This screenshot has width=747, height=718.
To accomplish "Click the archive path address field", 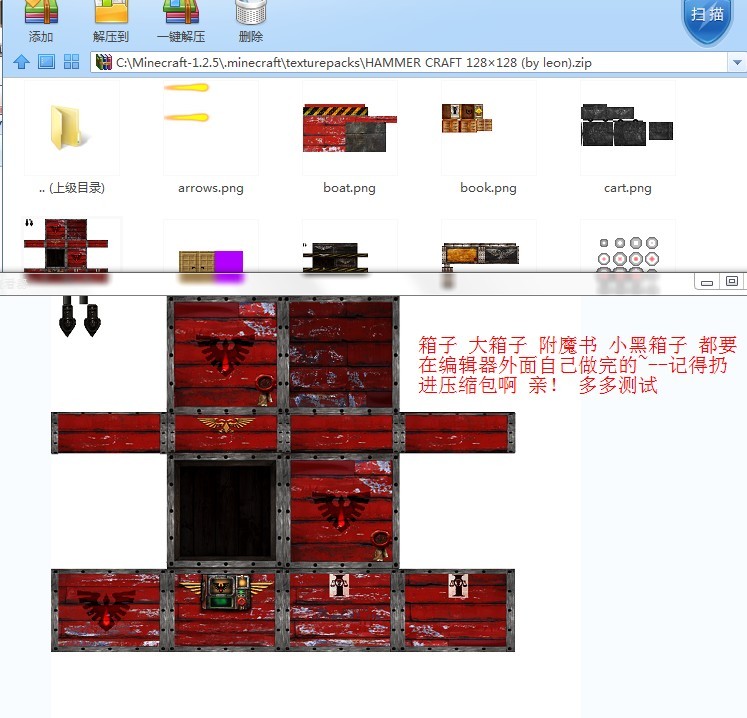I will (x=400, y=62).
